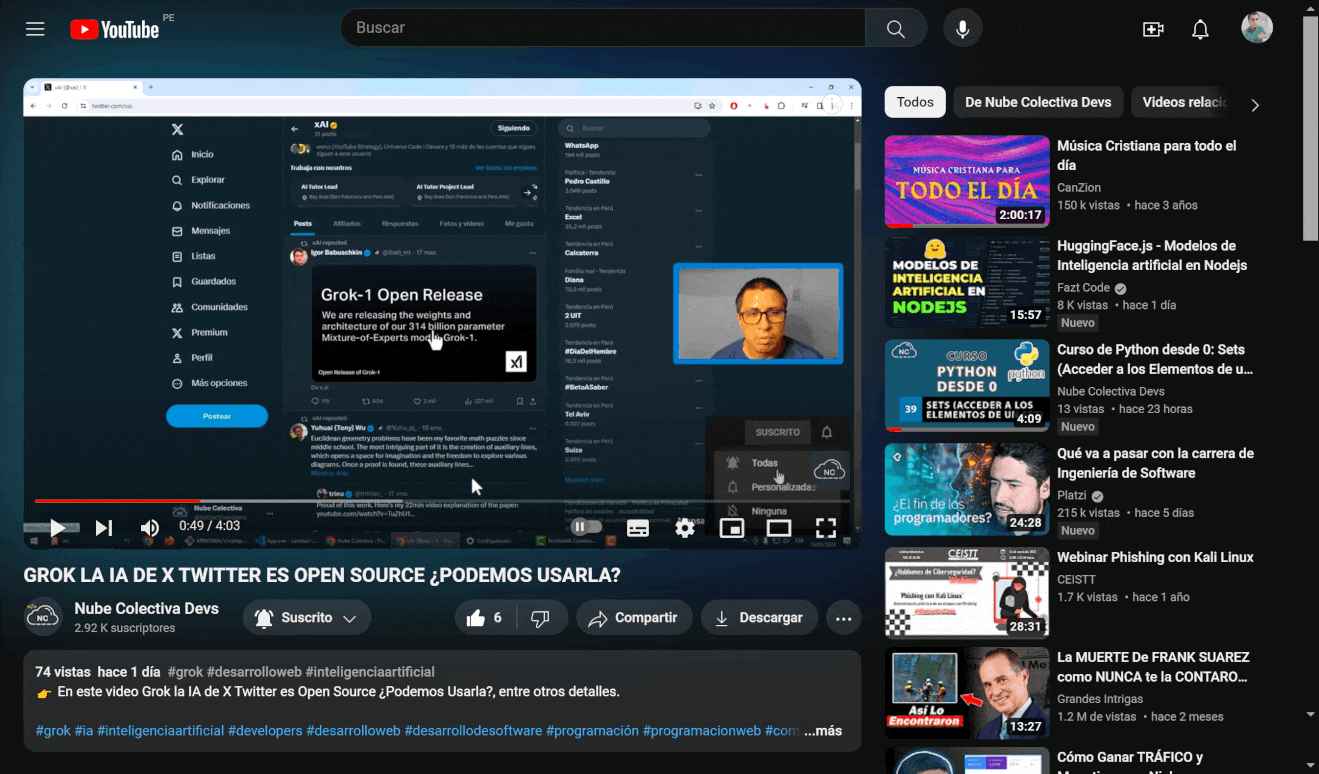
Task: Start voice search with microphone icon
Action: click(962, 28)
